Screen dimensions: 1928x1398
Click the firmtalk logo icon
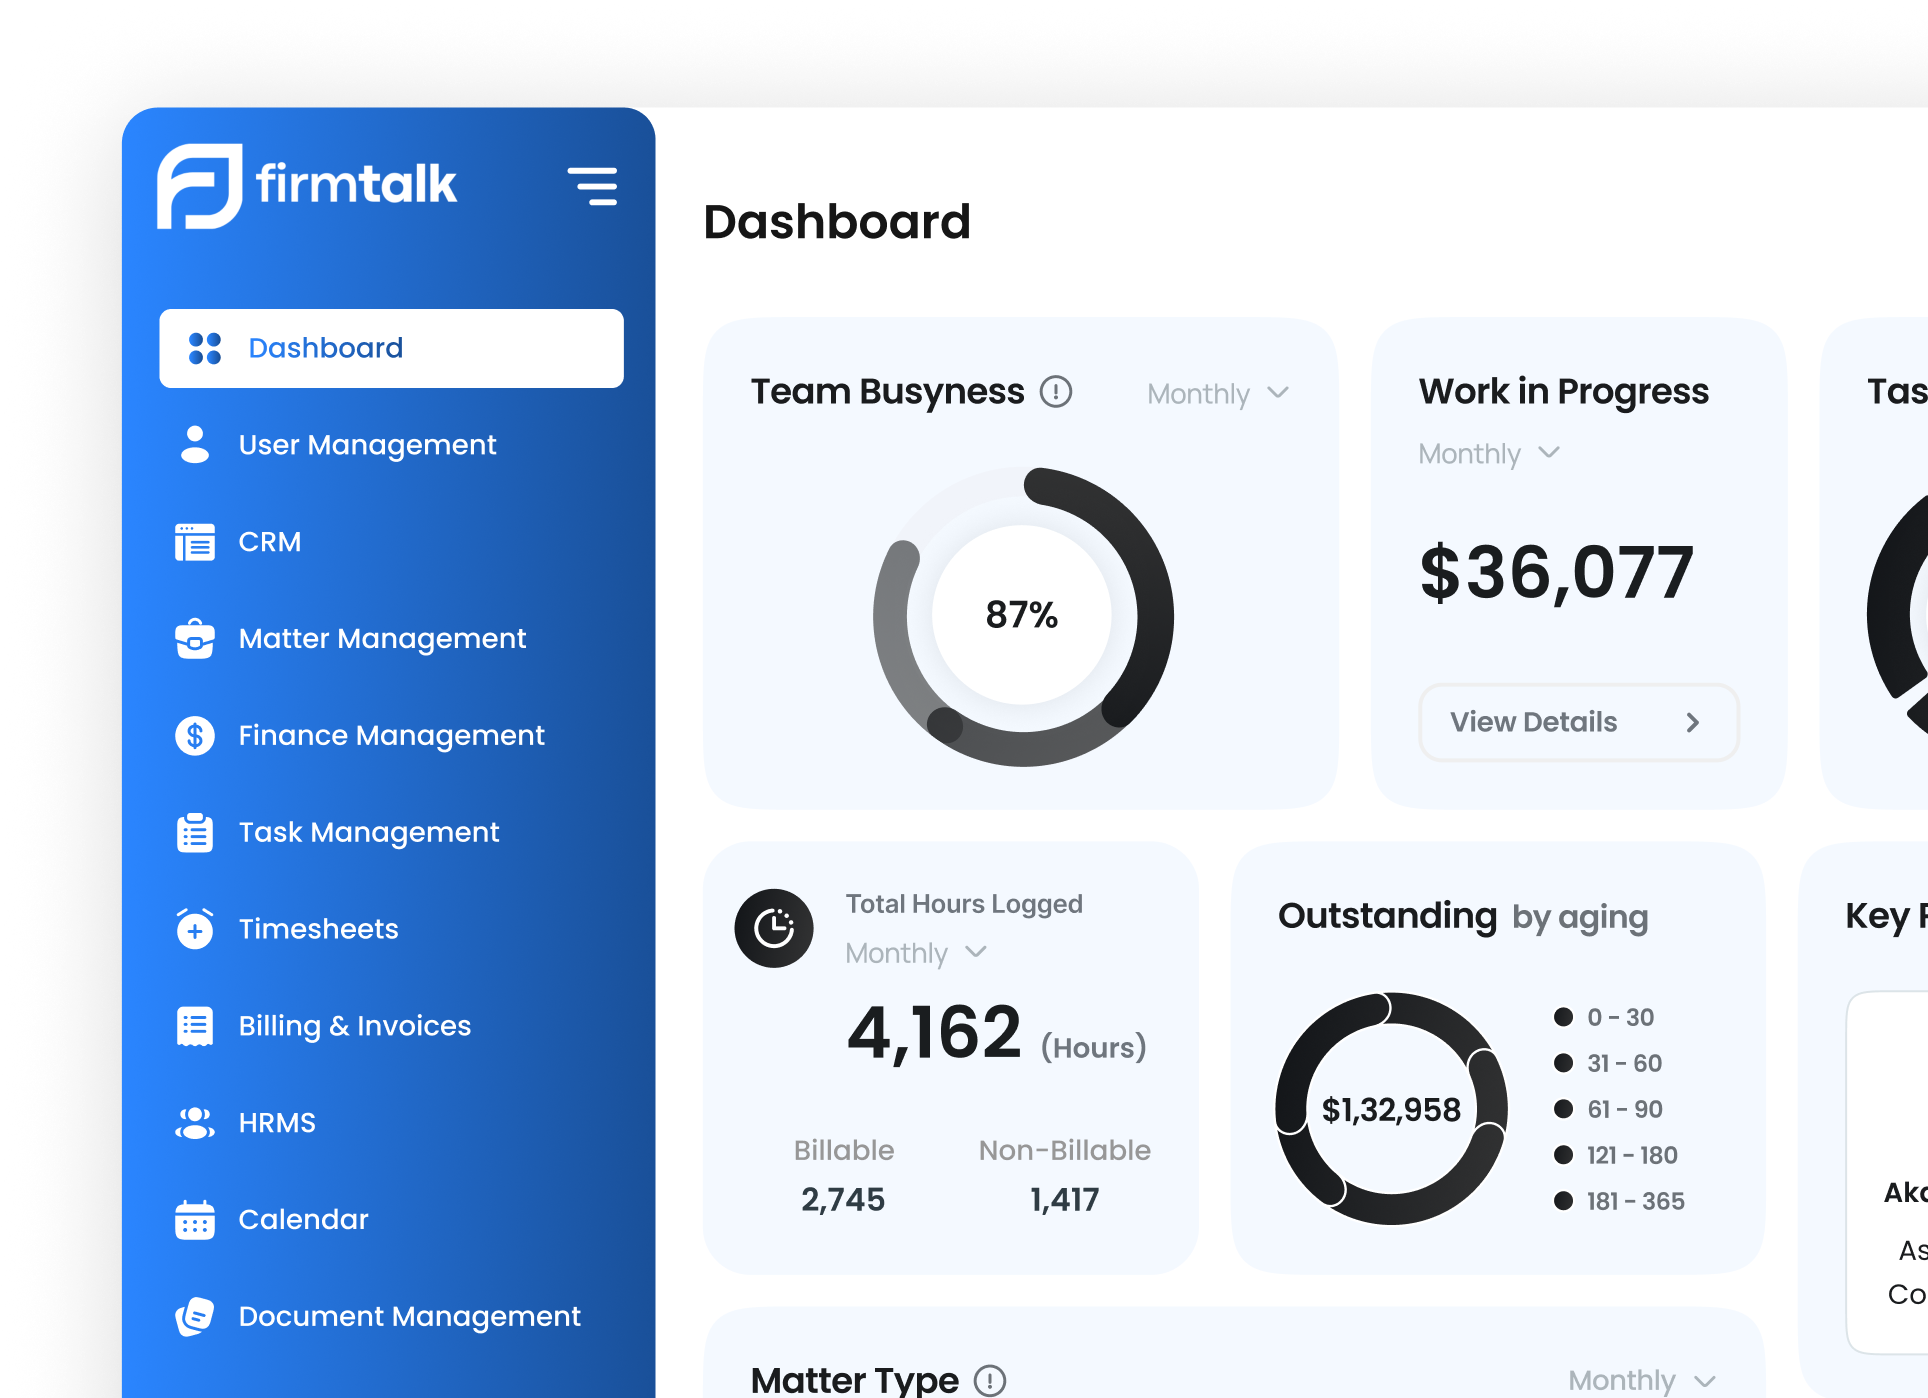click(x=200, y=186)
